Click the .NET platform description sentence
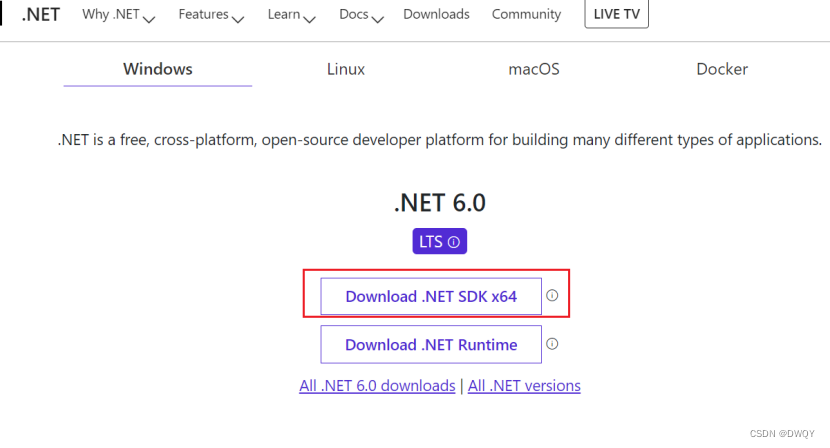830x448 pixels. [x=439, y=140]
